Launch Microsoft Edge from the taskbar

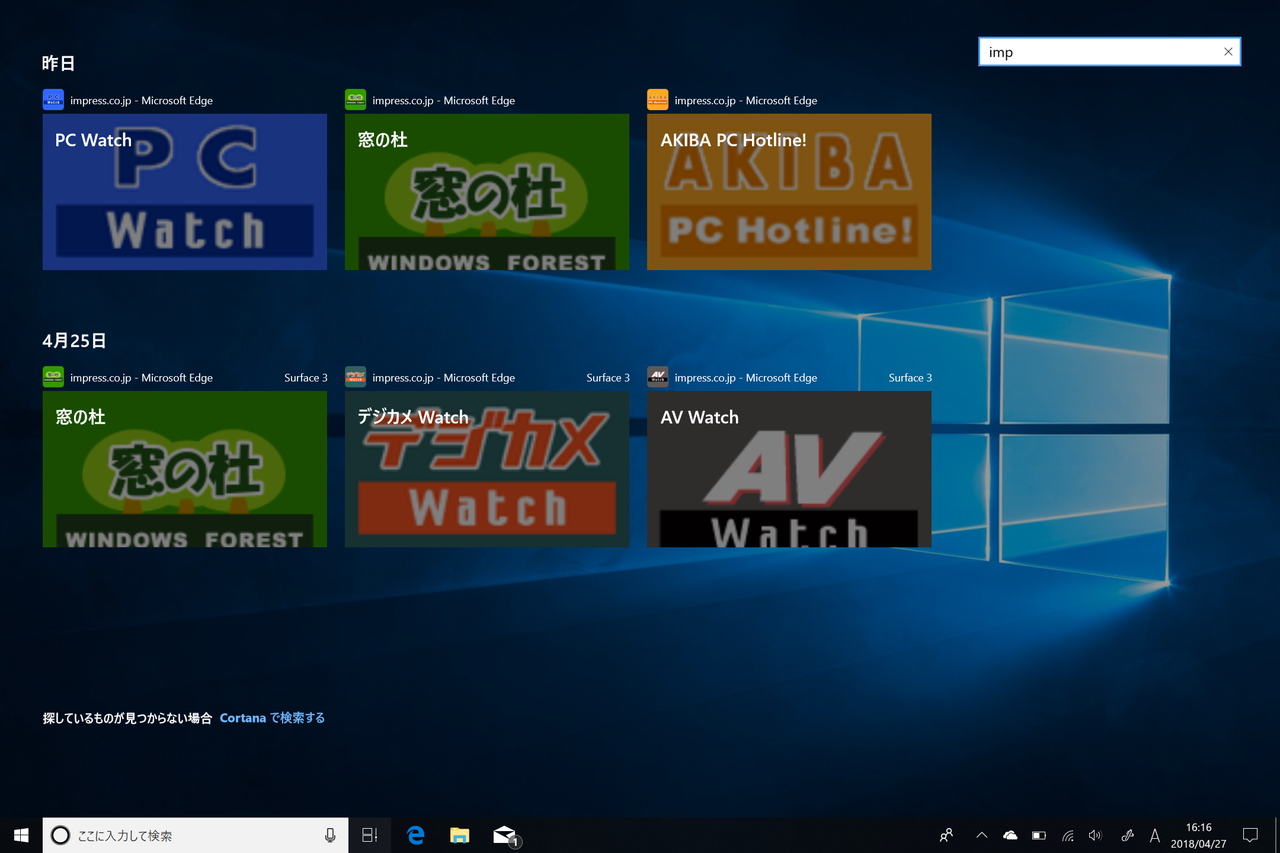coord(416,835)
